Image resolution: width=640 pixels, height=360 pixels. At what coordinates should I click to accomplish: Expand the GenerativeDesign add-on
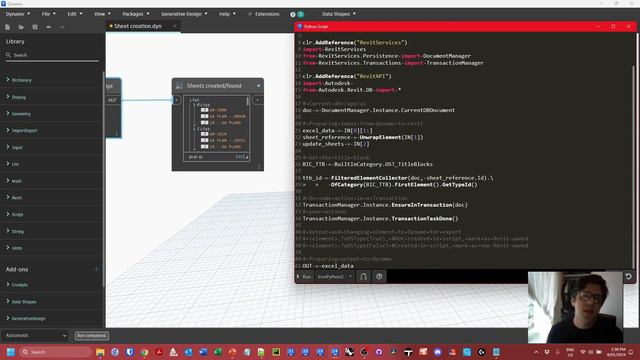(x=26, y=318)
